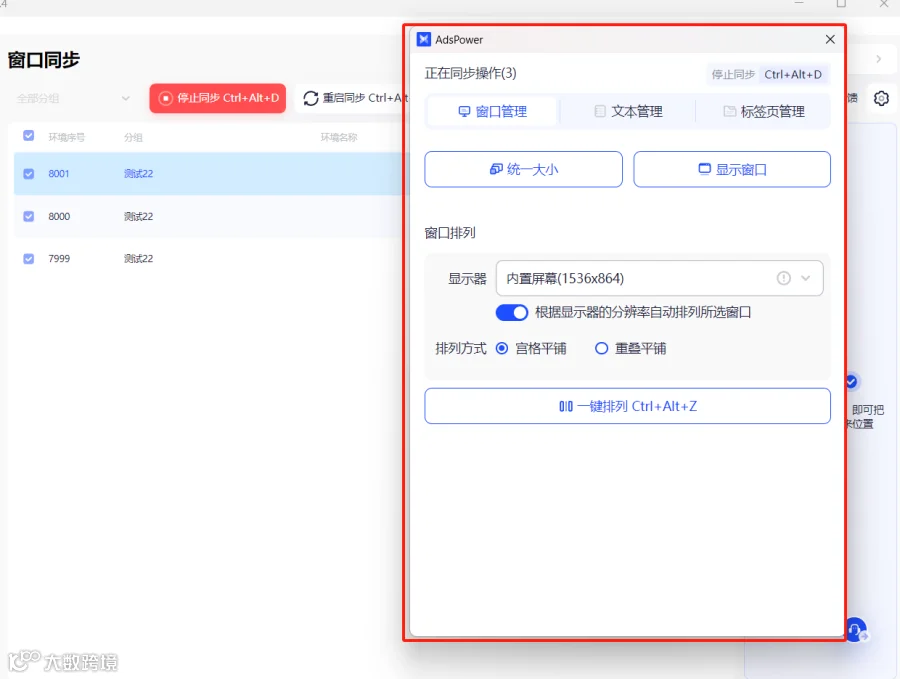Click the 停止同步 Ctrl+Alt+D shortcut in dialog
Screen dimensions: 900x679
(x=767, y=75)
